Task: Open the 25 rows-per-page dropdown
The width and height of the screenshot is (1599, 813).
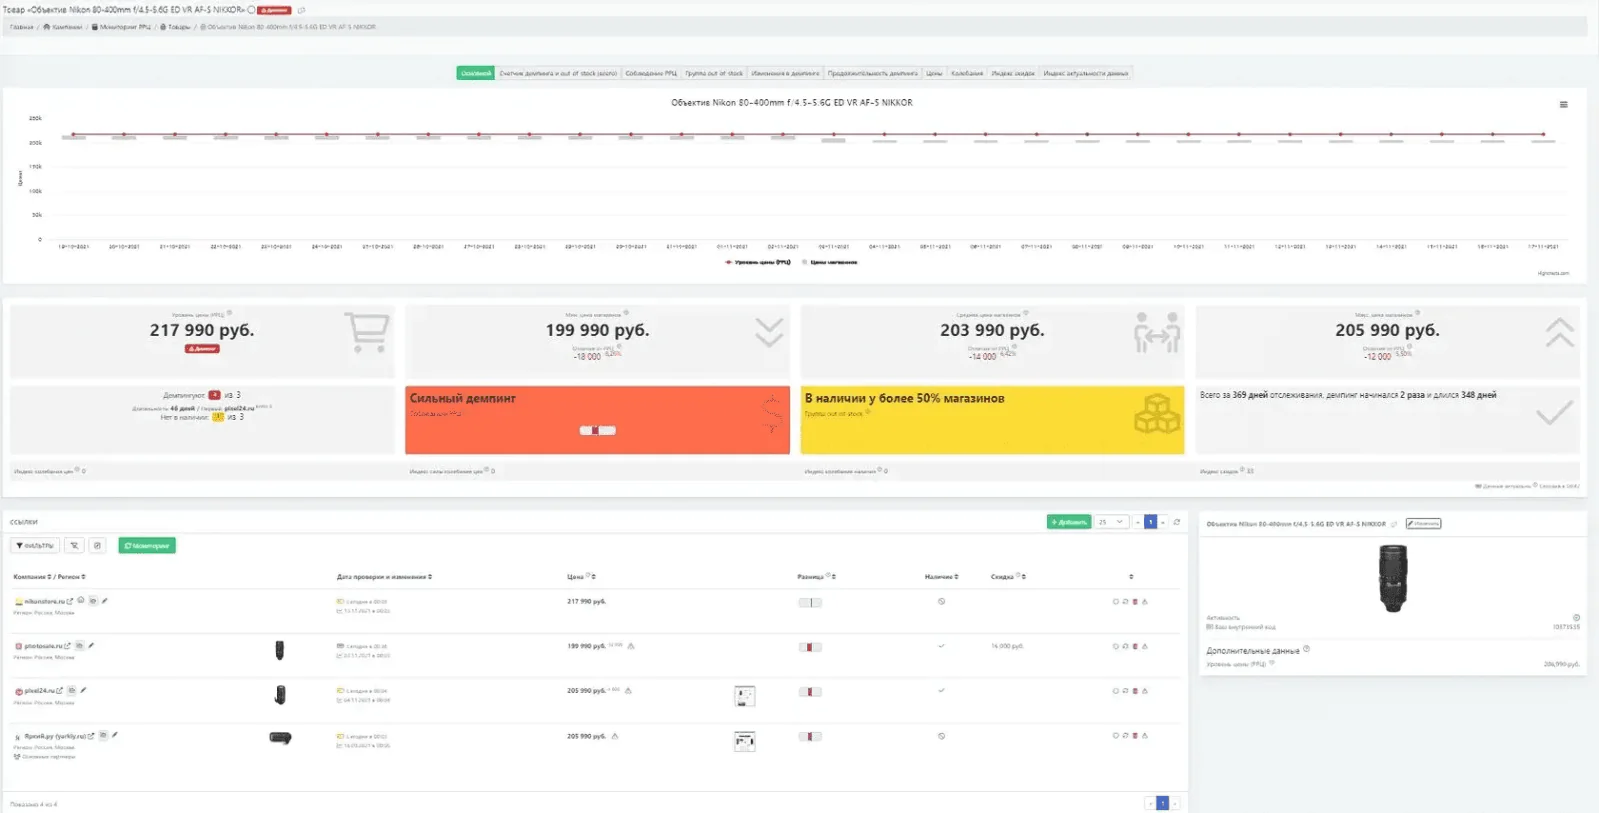Action: point(1111,522)
